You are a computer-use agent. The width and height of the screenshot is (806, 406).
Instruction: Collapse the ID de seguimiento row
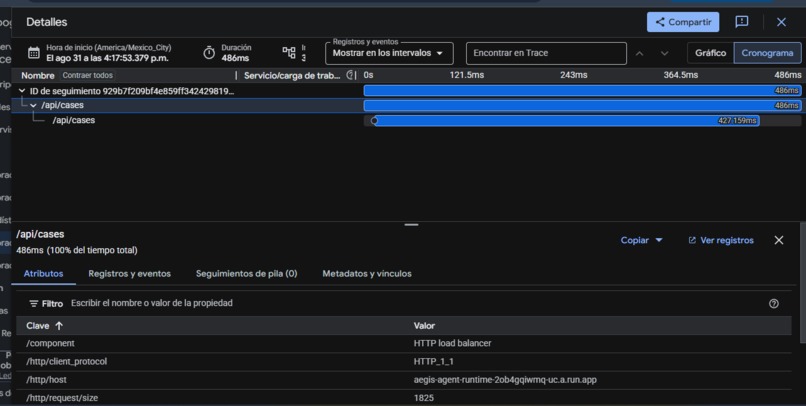[x=22, y=91]
